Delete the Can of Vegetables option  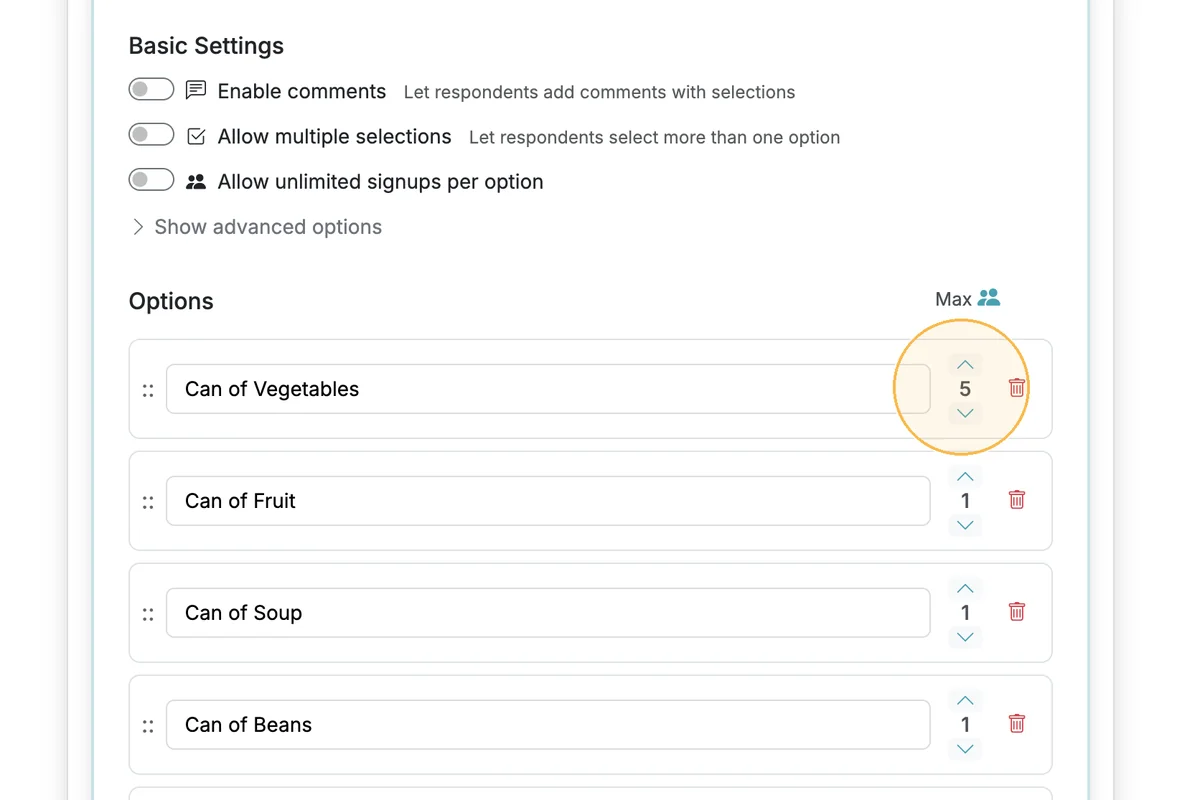click(x=1017, y=388)
